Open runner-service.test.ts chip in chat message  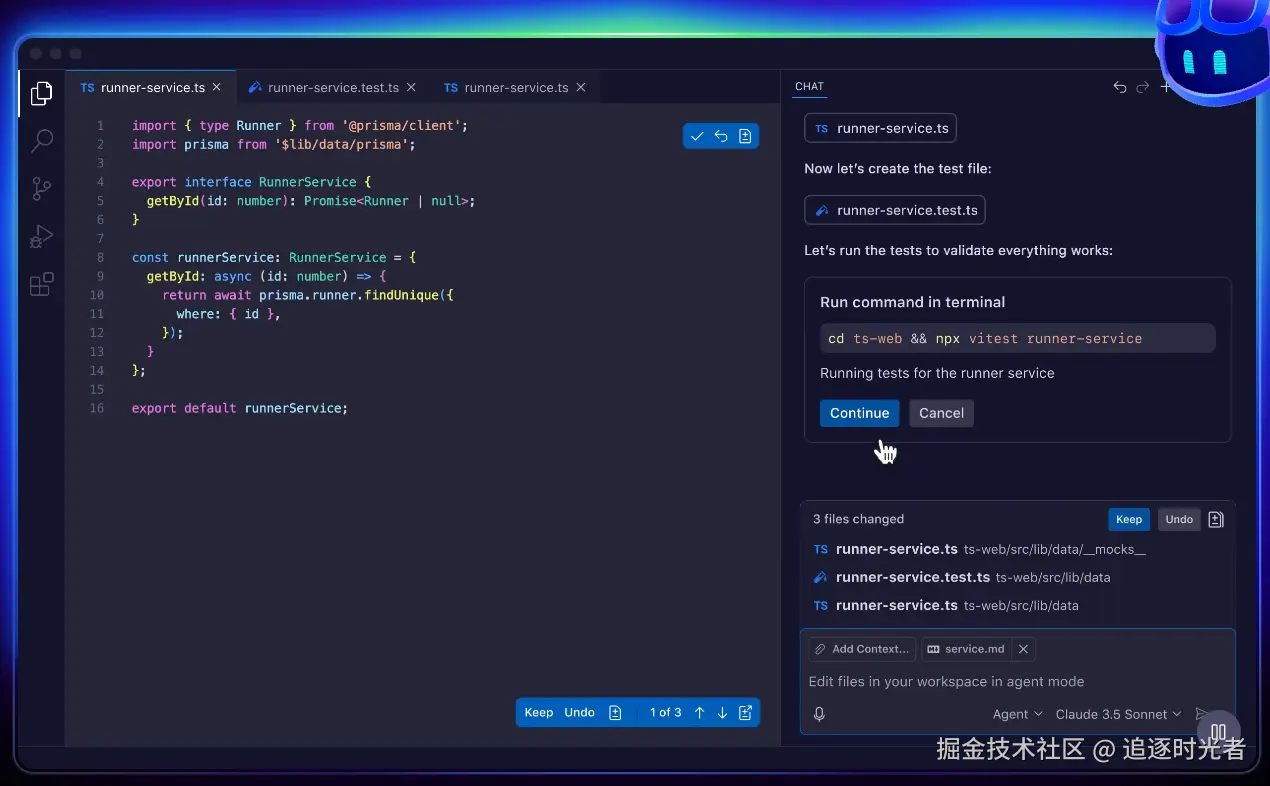pyautogui.click(x=895, y=210)
